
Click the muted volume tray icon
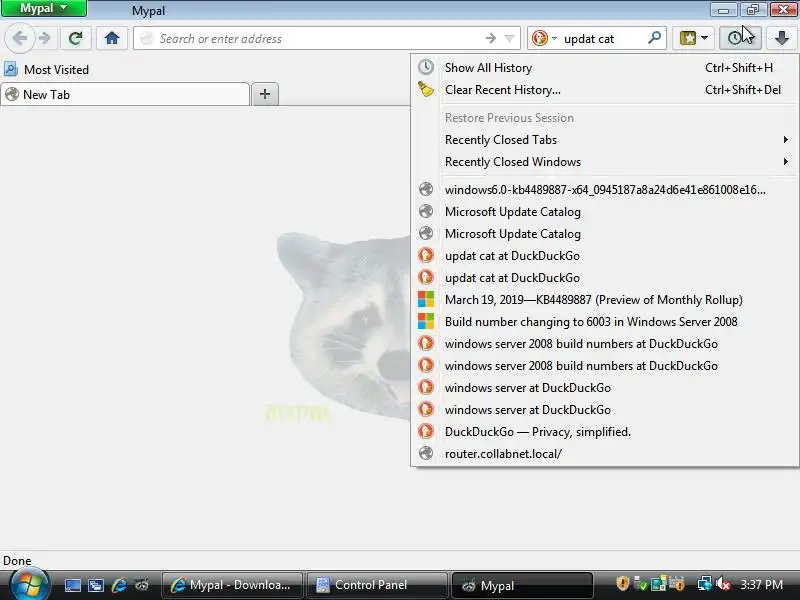[723, 584]
